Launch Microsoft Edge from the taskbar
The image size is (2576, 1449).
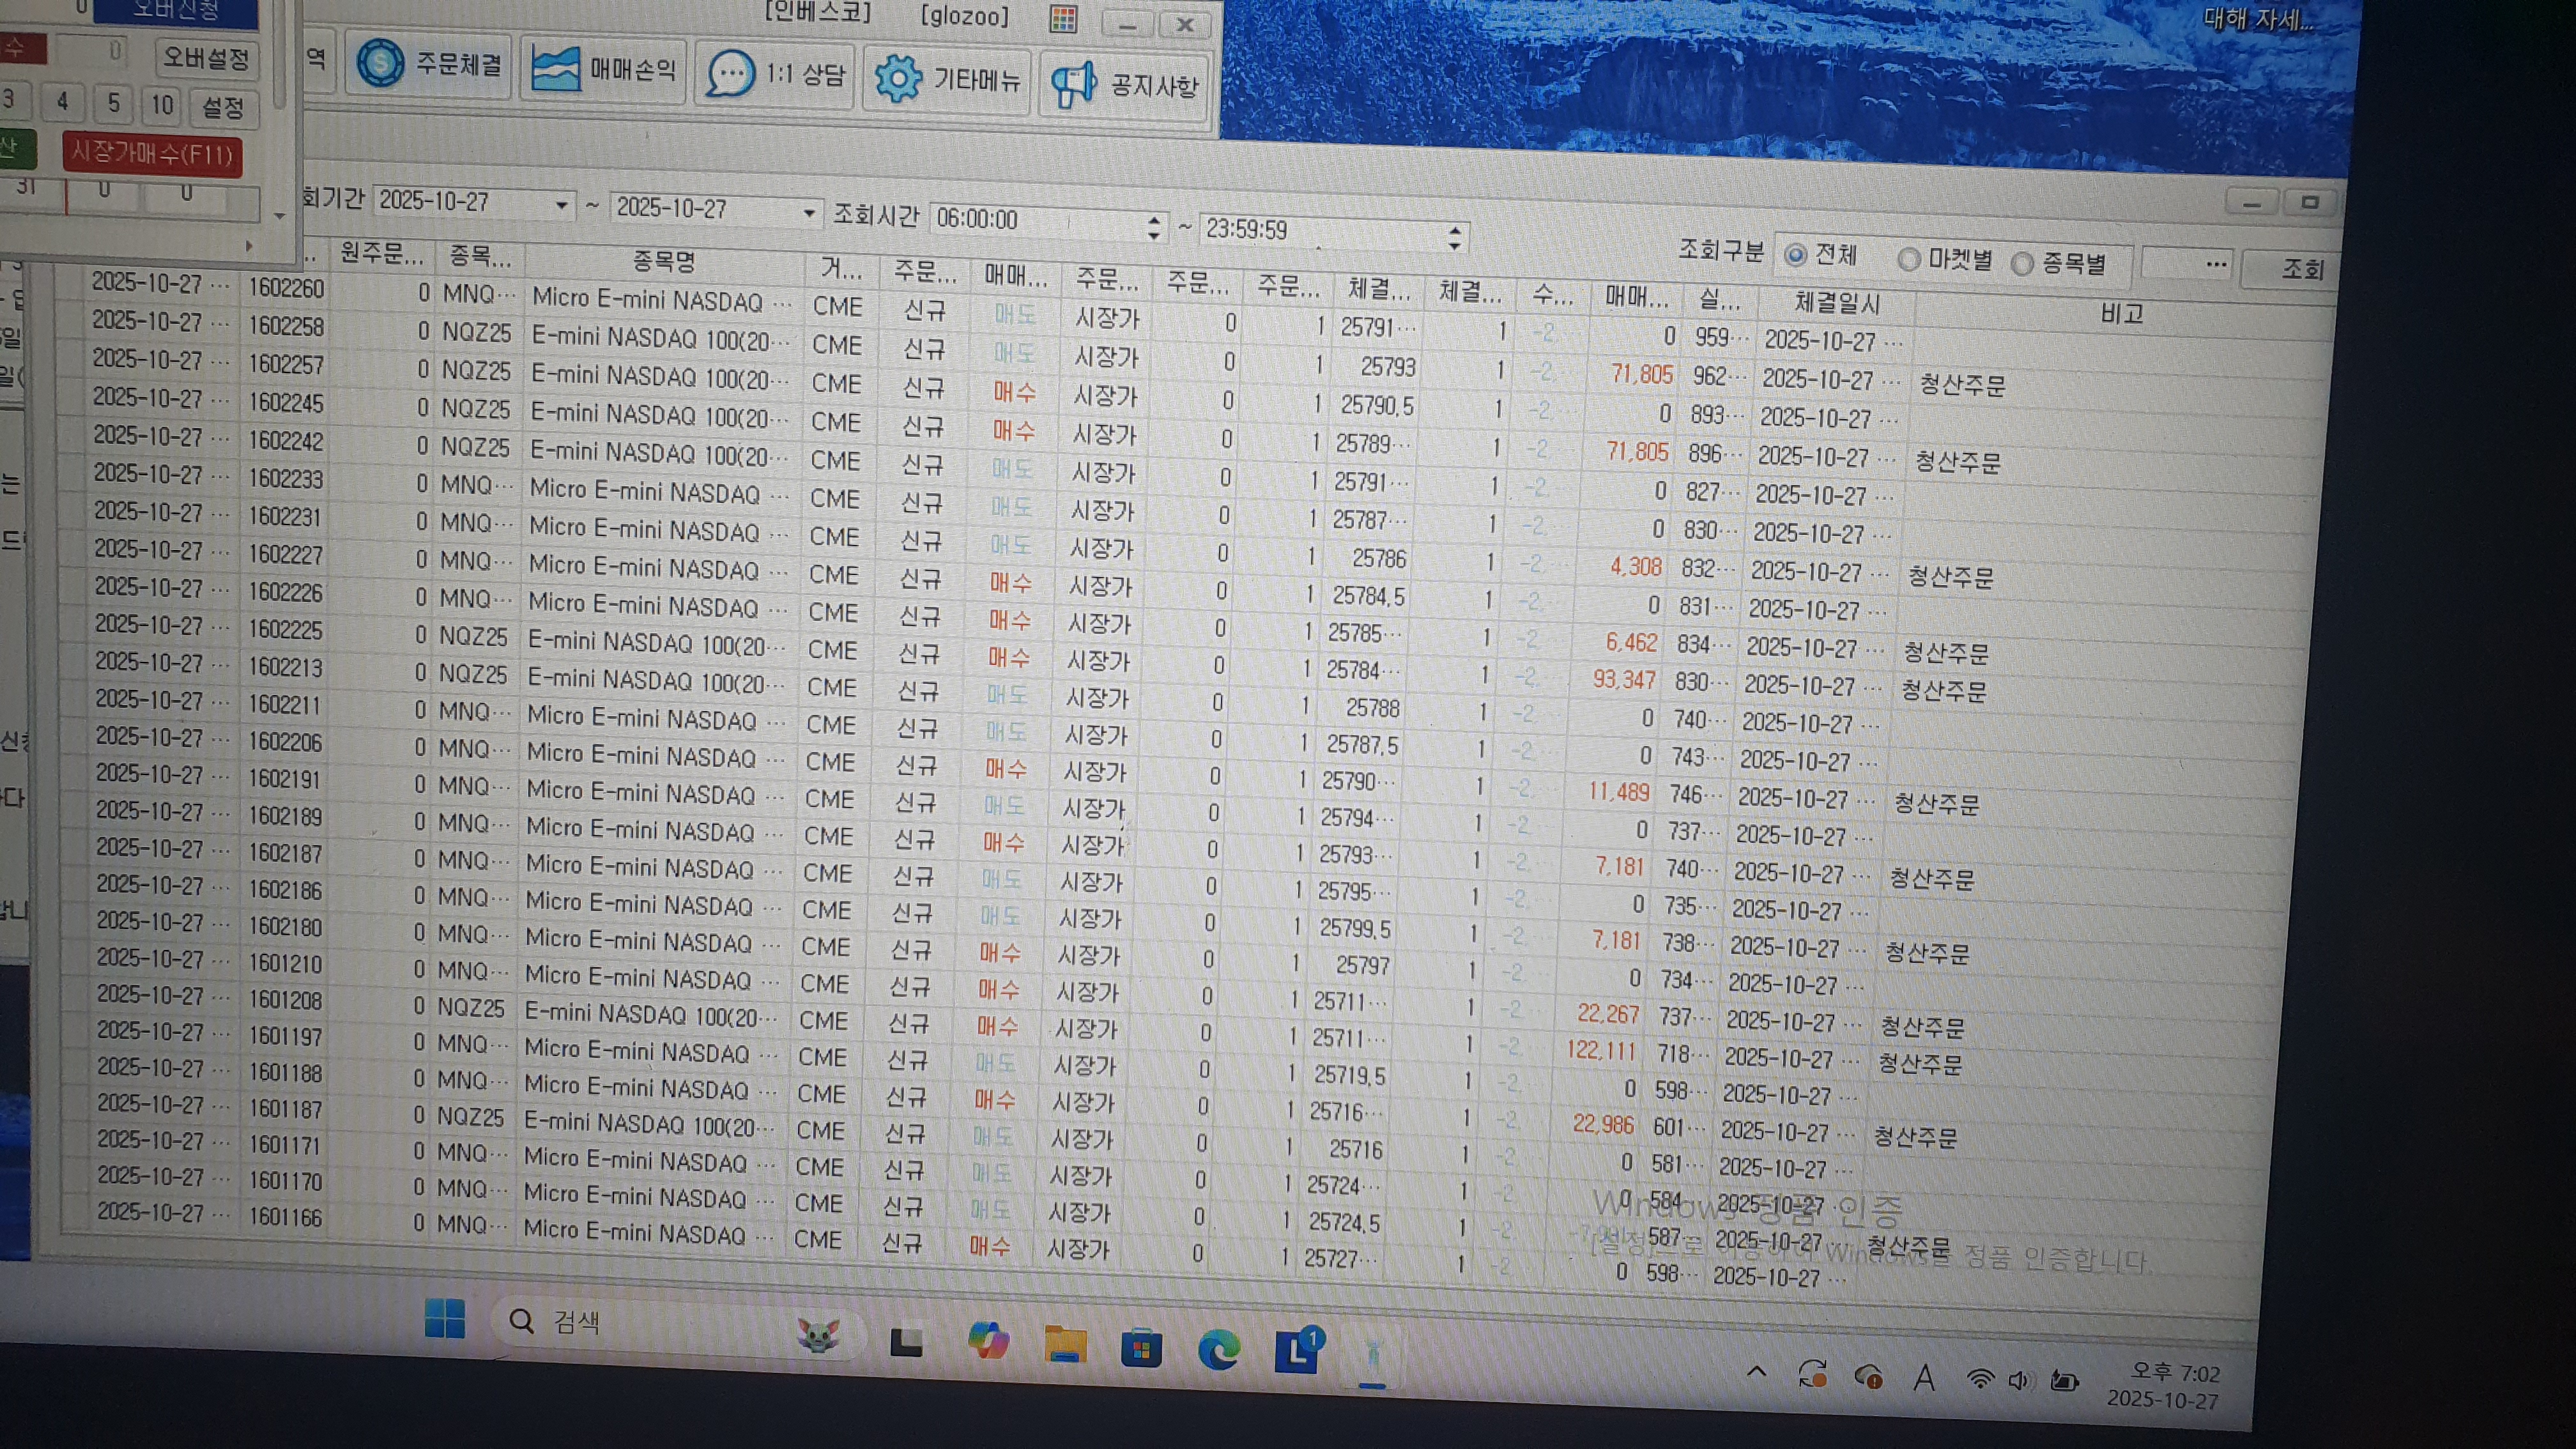coord(1218,1351)
